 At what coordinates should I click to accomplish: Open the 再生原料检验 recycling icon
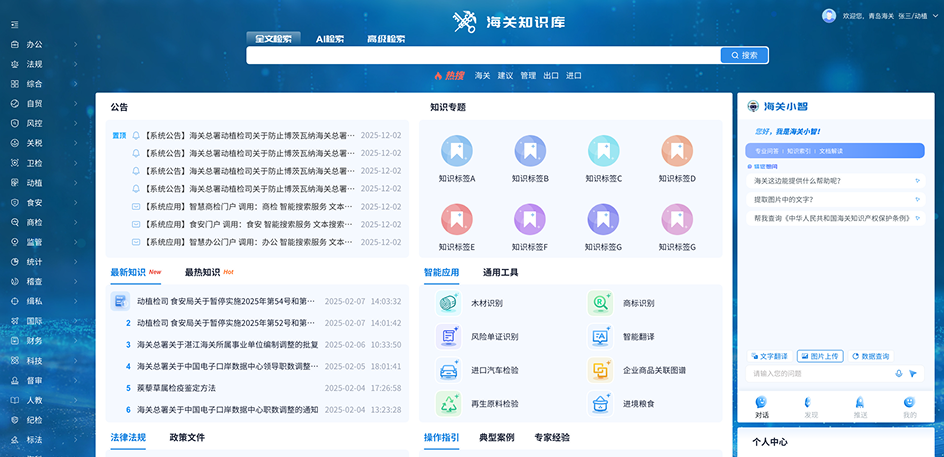point(448,403)
